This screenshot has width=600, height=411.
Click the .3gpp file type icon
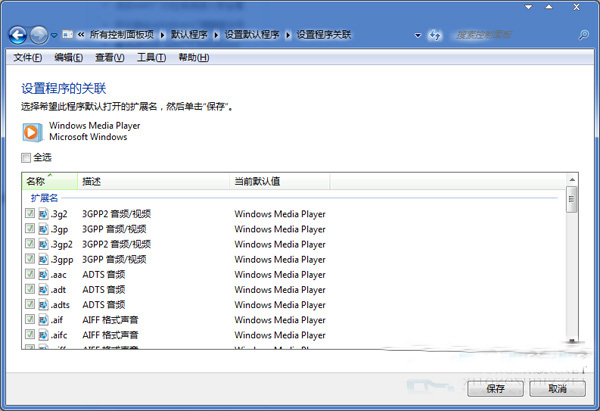43,259
